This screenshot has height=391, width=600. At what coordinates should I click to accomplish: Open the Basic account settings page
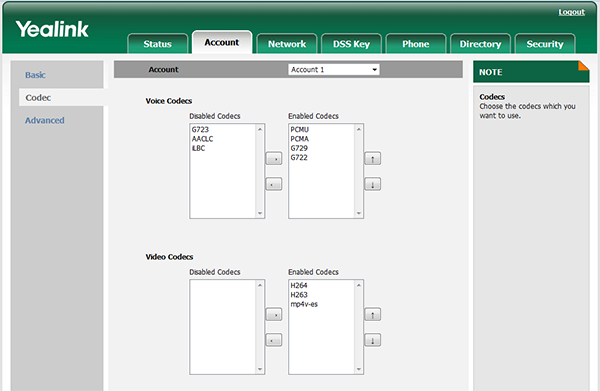[x=36, y=75]
